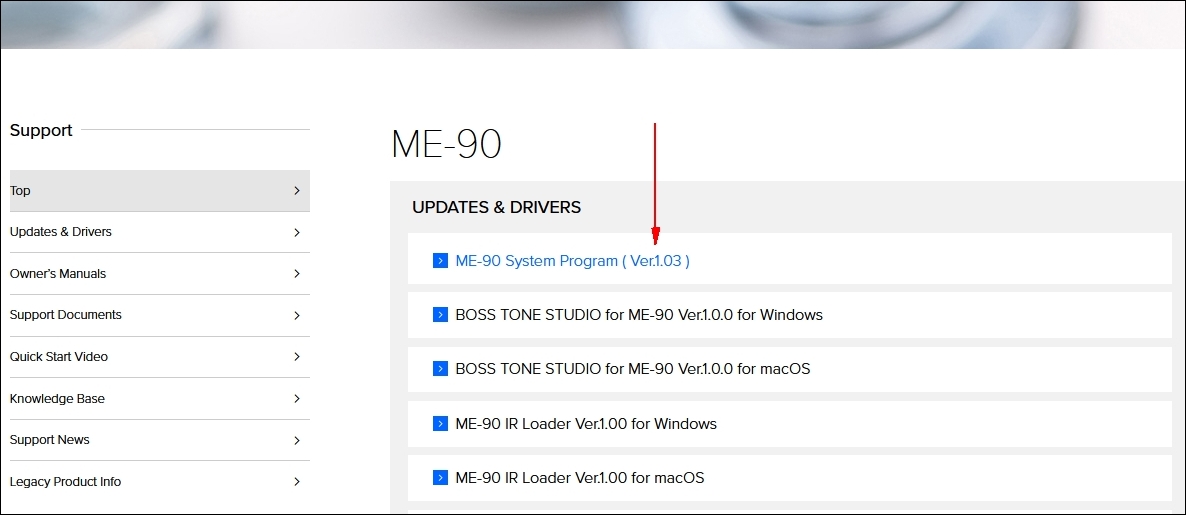Image resolution: width=1186 pixels, height=515 pixels.
Task: Open Support Documents in the sidebar
Action: [160, 315]
